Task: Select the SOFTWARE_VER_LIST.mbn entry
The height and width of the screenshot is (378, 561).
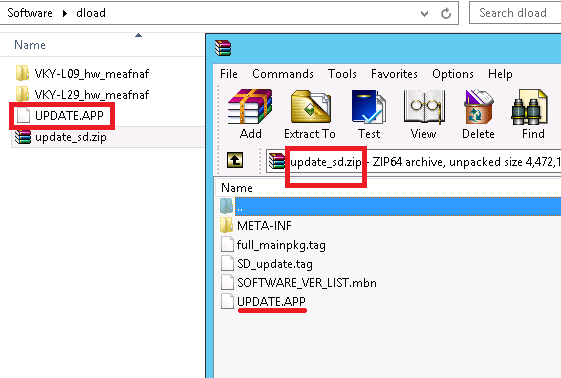Action: point(307,283)
